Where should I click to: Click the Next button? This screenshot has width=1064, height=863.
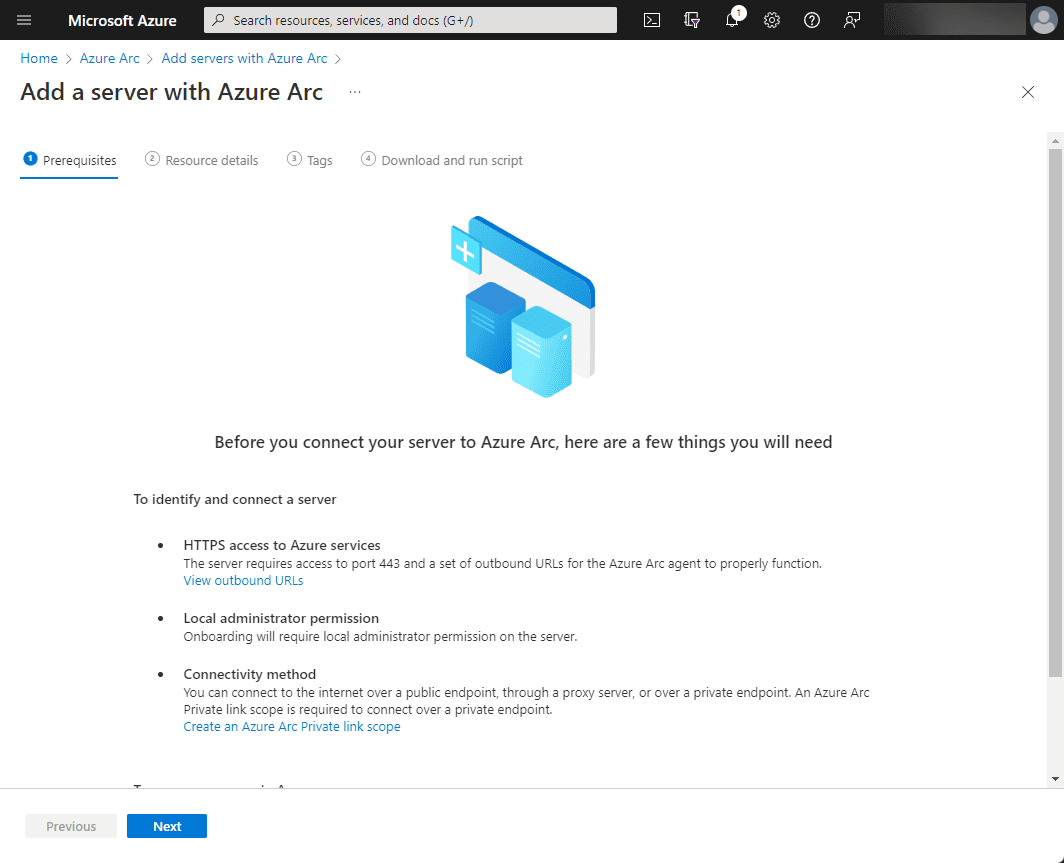pyautogui.click(x=167, y=826)
